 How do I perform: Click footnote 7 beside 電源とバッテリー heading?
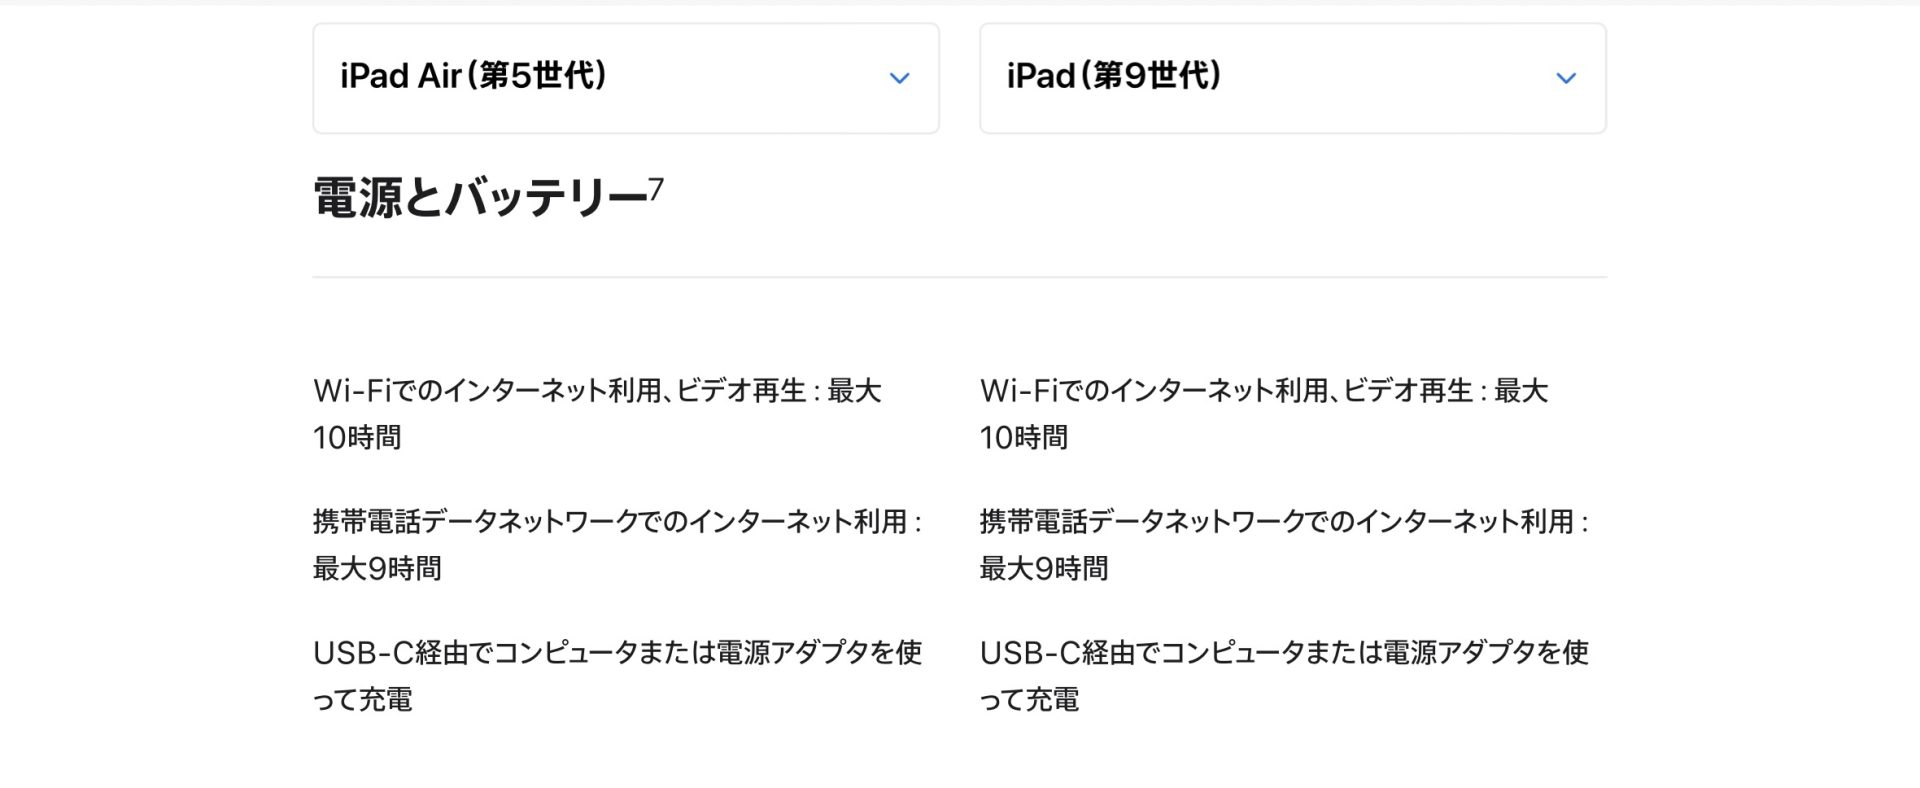pyautogui.click(x=656, y=188)
